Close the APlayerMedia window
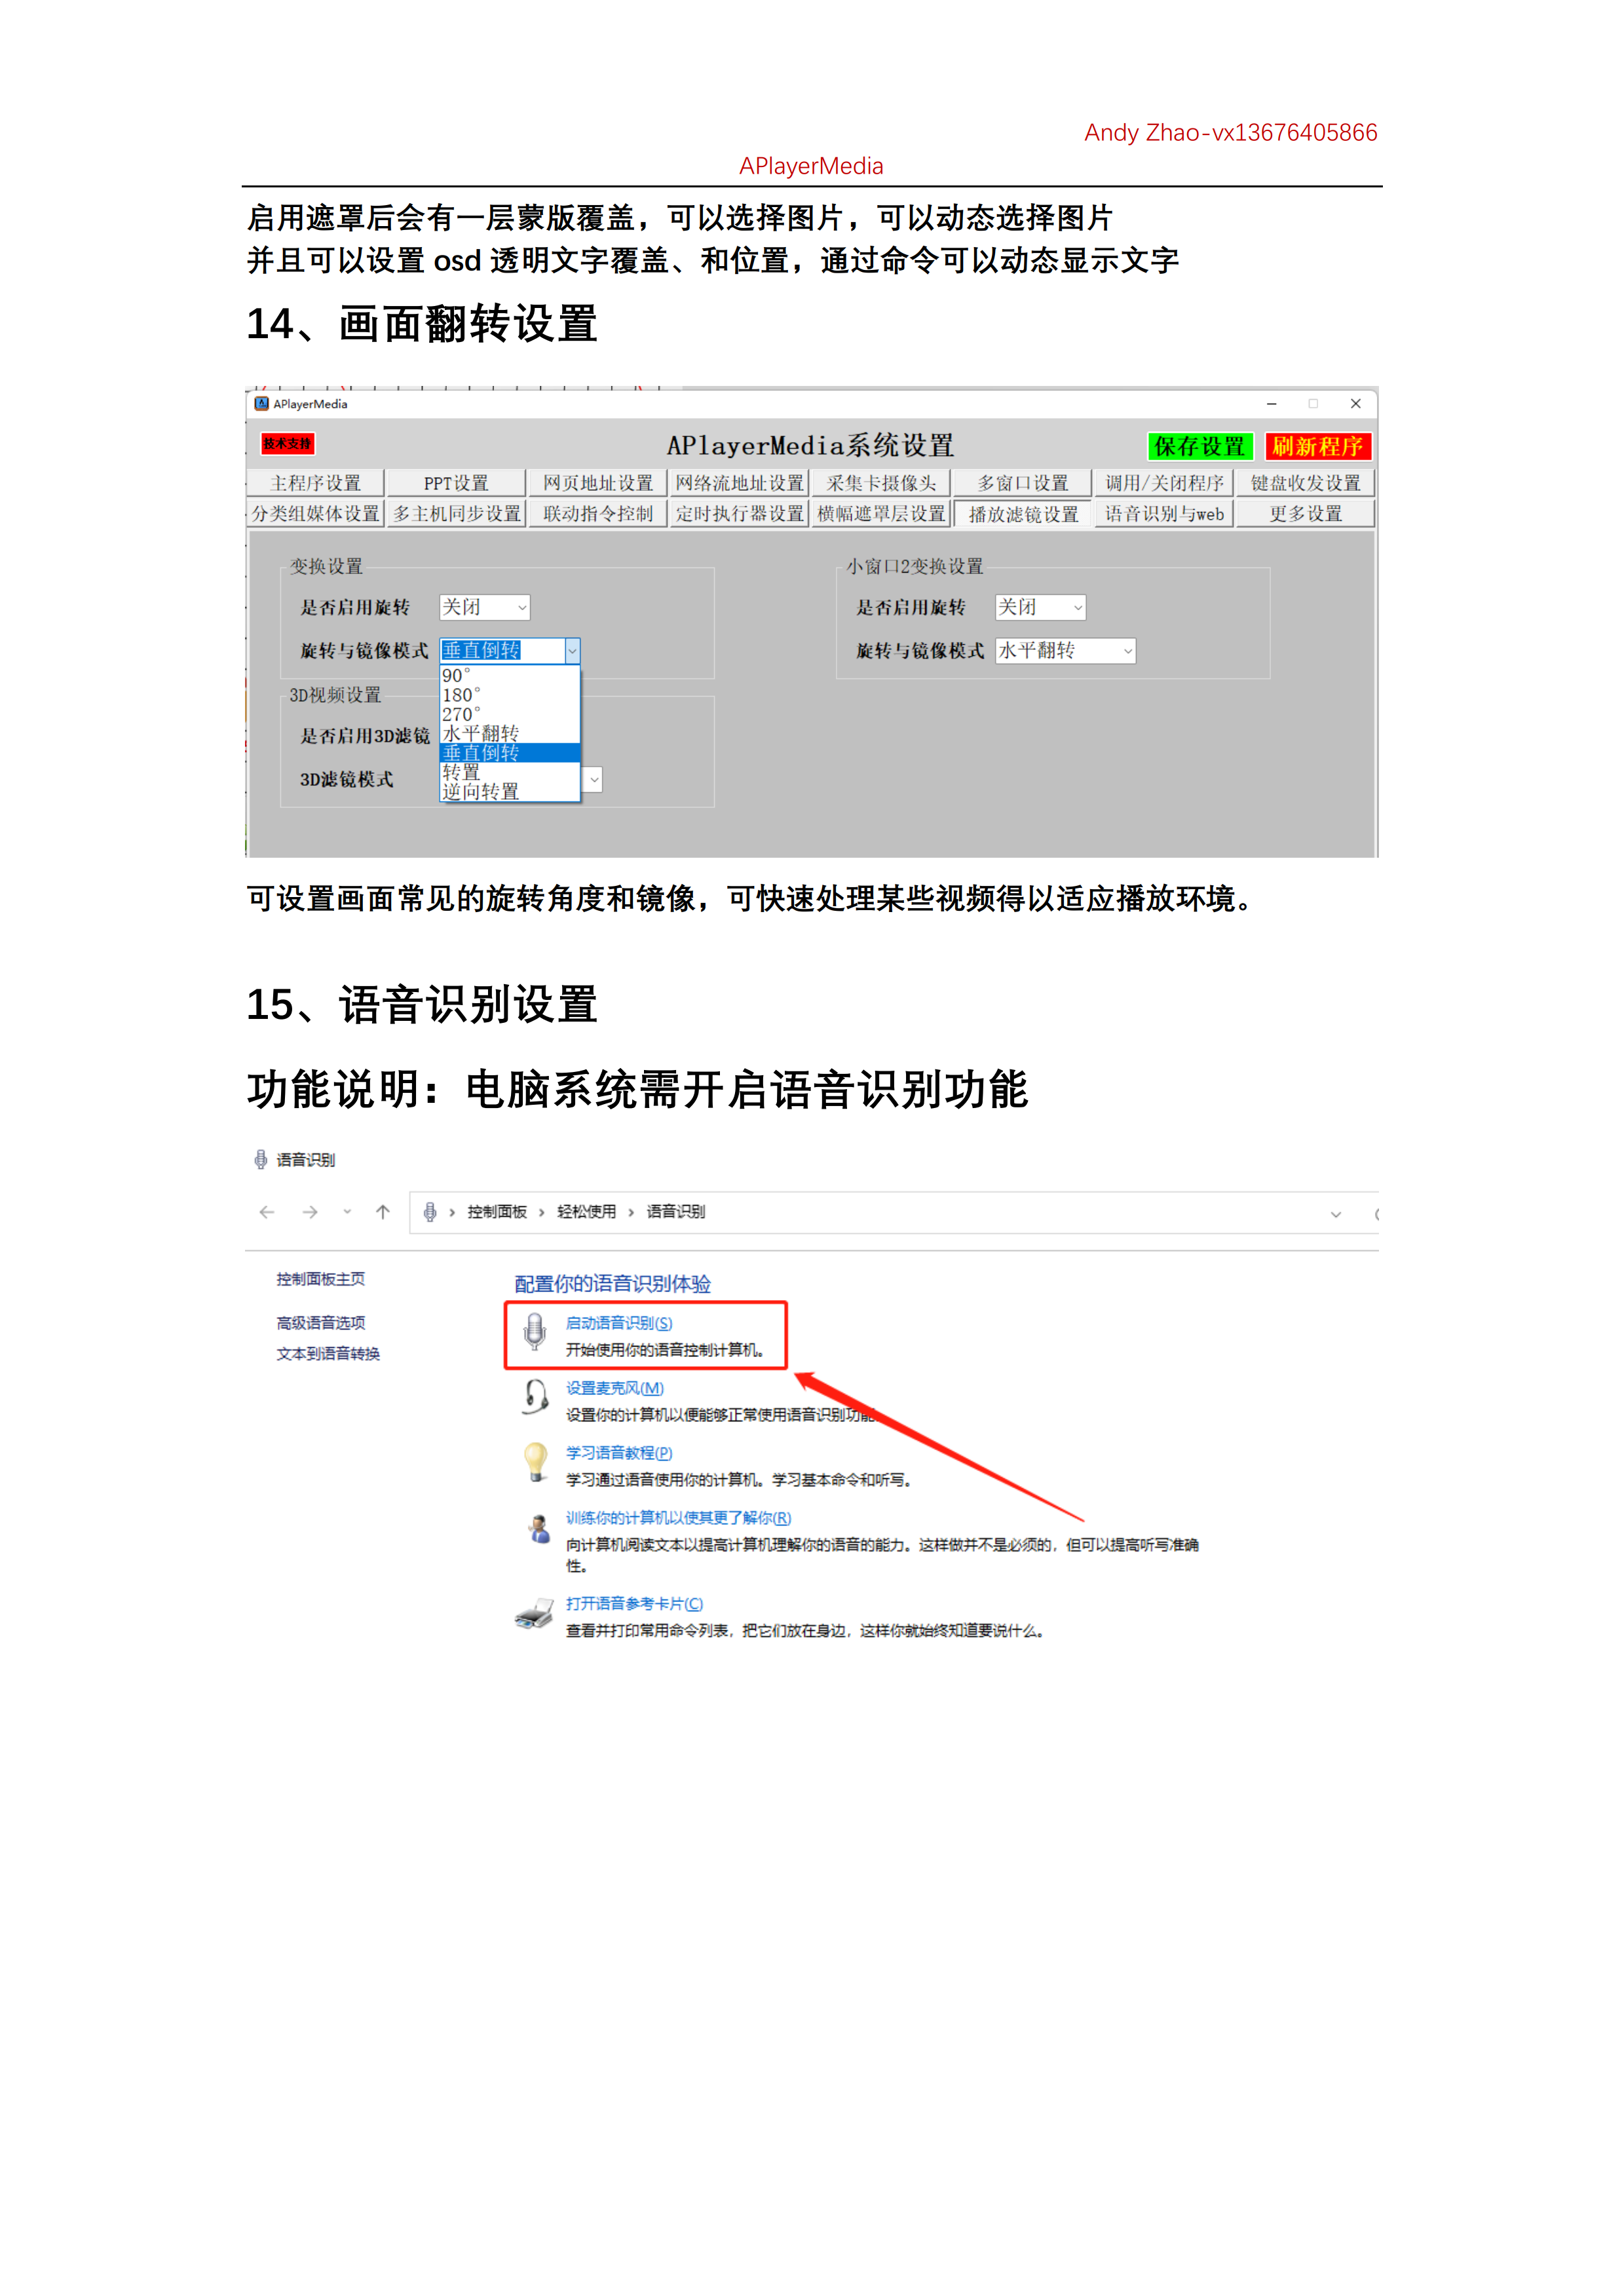 click(1356, 404)
